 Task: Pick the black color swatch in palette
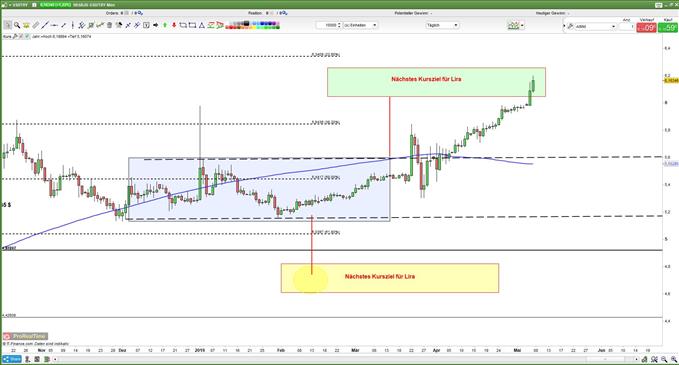pos(246,23)
